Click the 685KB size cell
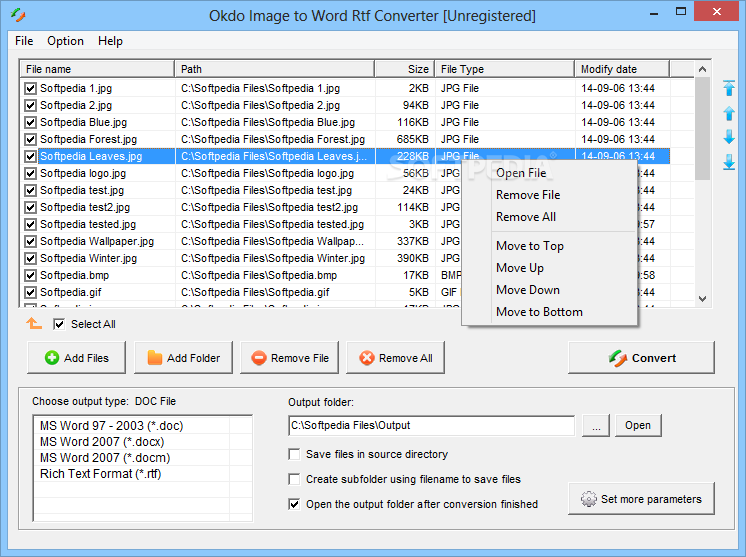Image resolution: width=746 pixels, height=557 pixels. (412, 139)
